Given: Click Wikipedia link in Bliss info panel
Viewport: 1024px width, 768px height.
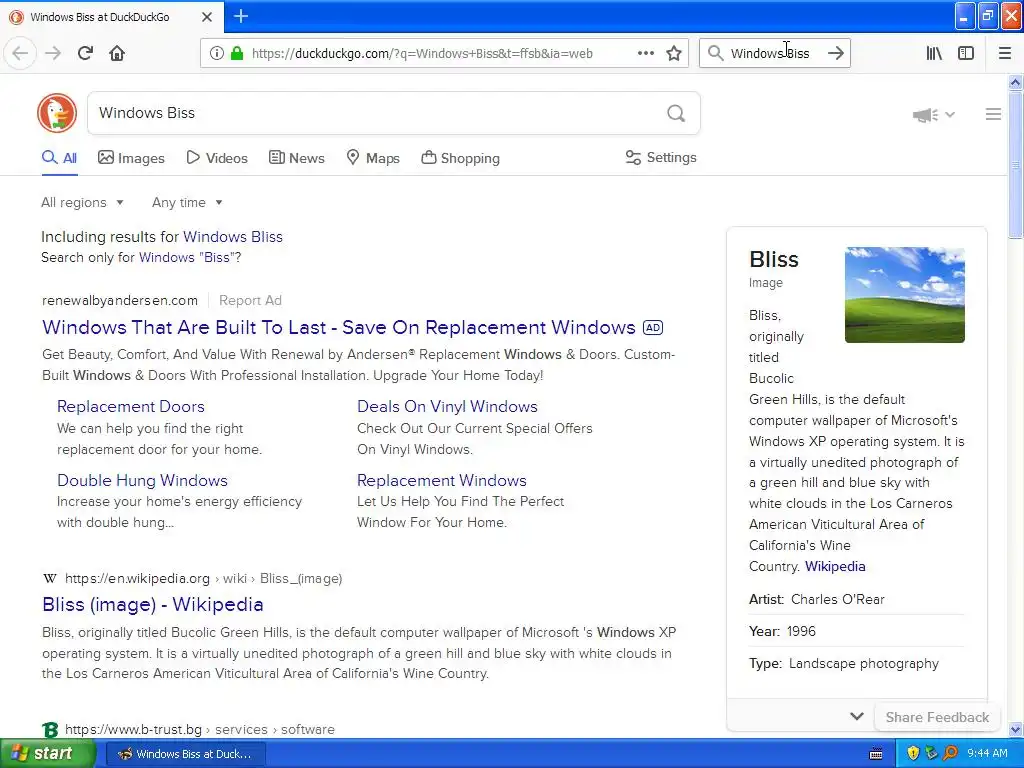Looking at the screenshot, I should coord(835,566).
